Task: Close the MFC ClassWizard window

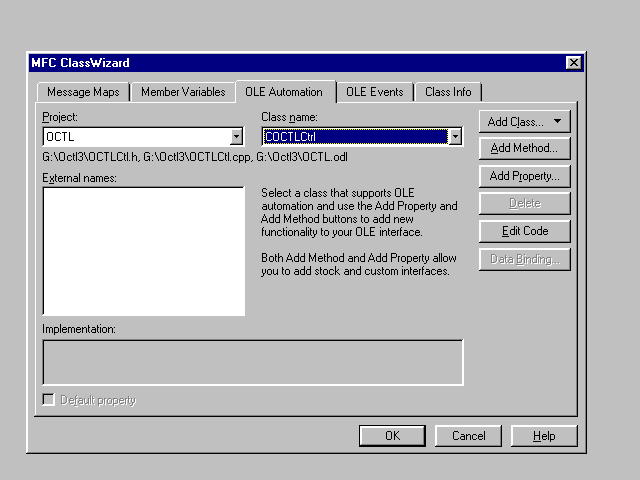Action: click(x=573, y=63)
